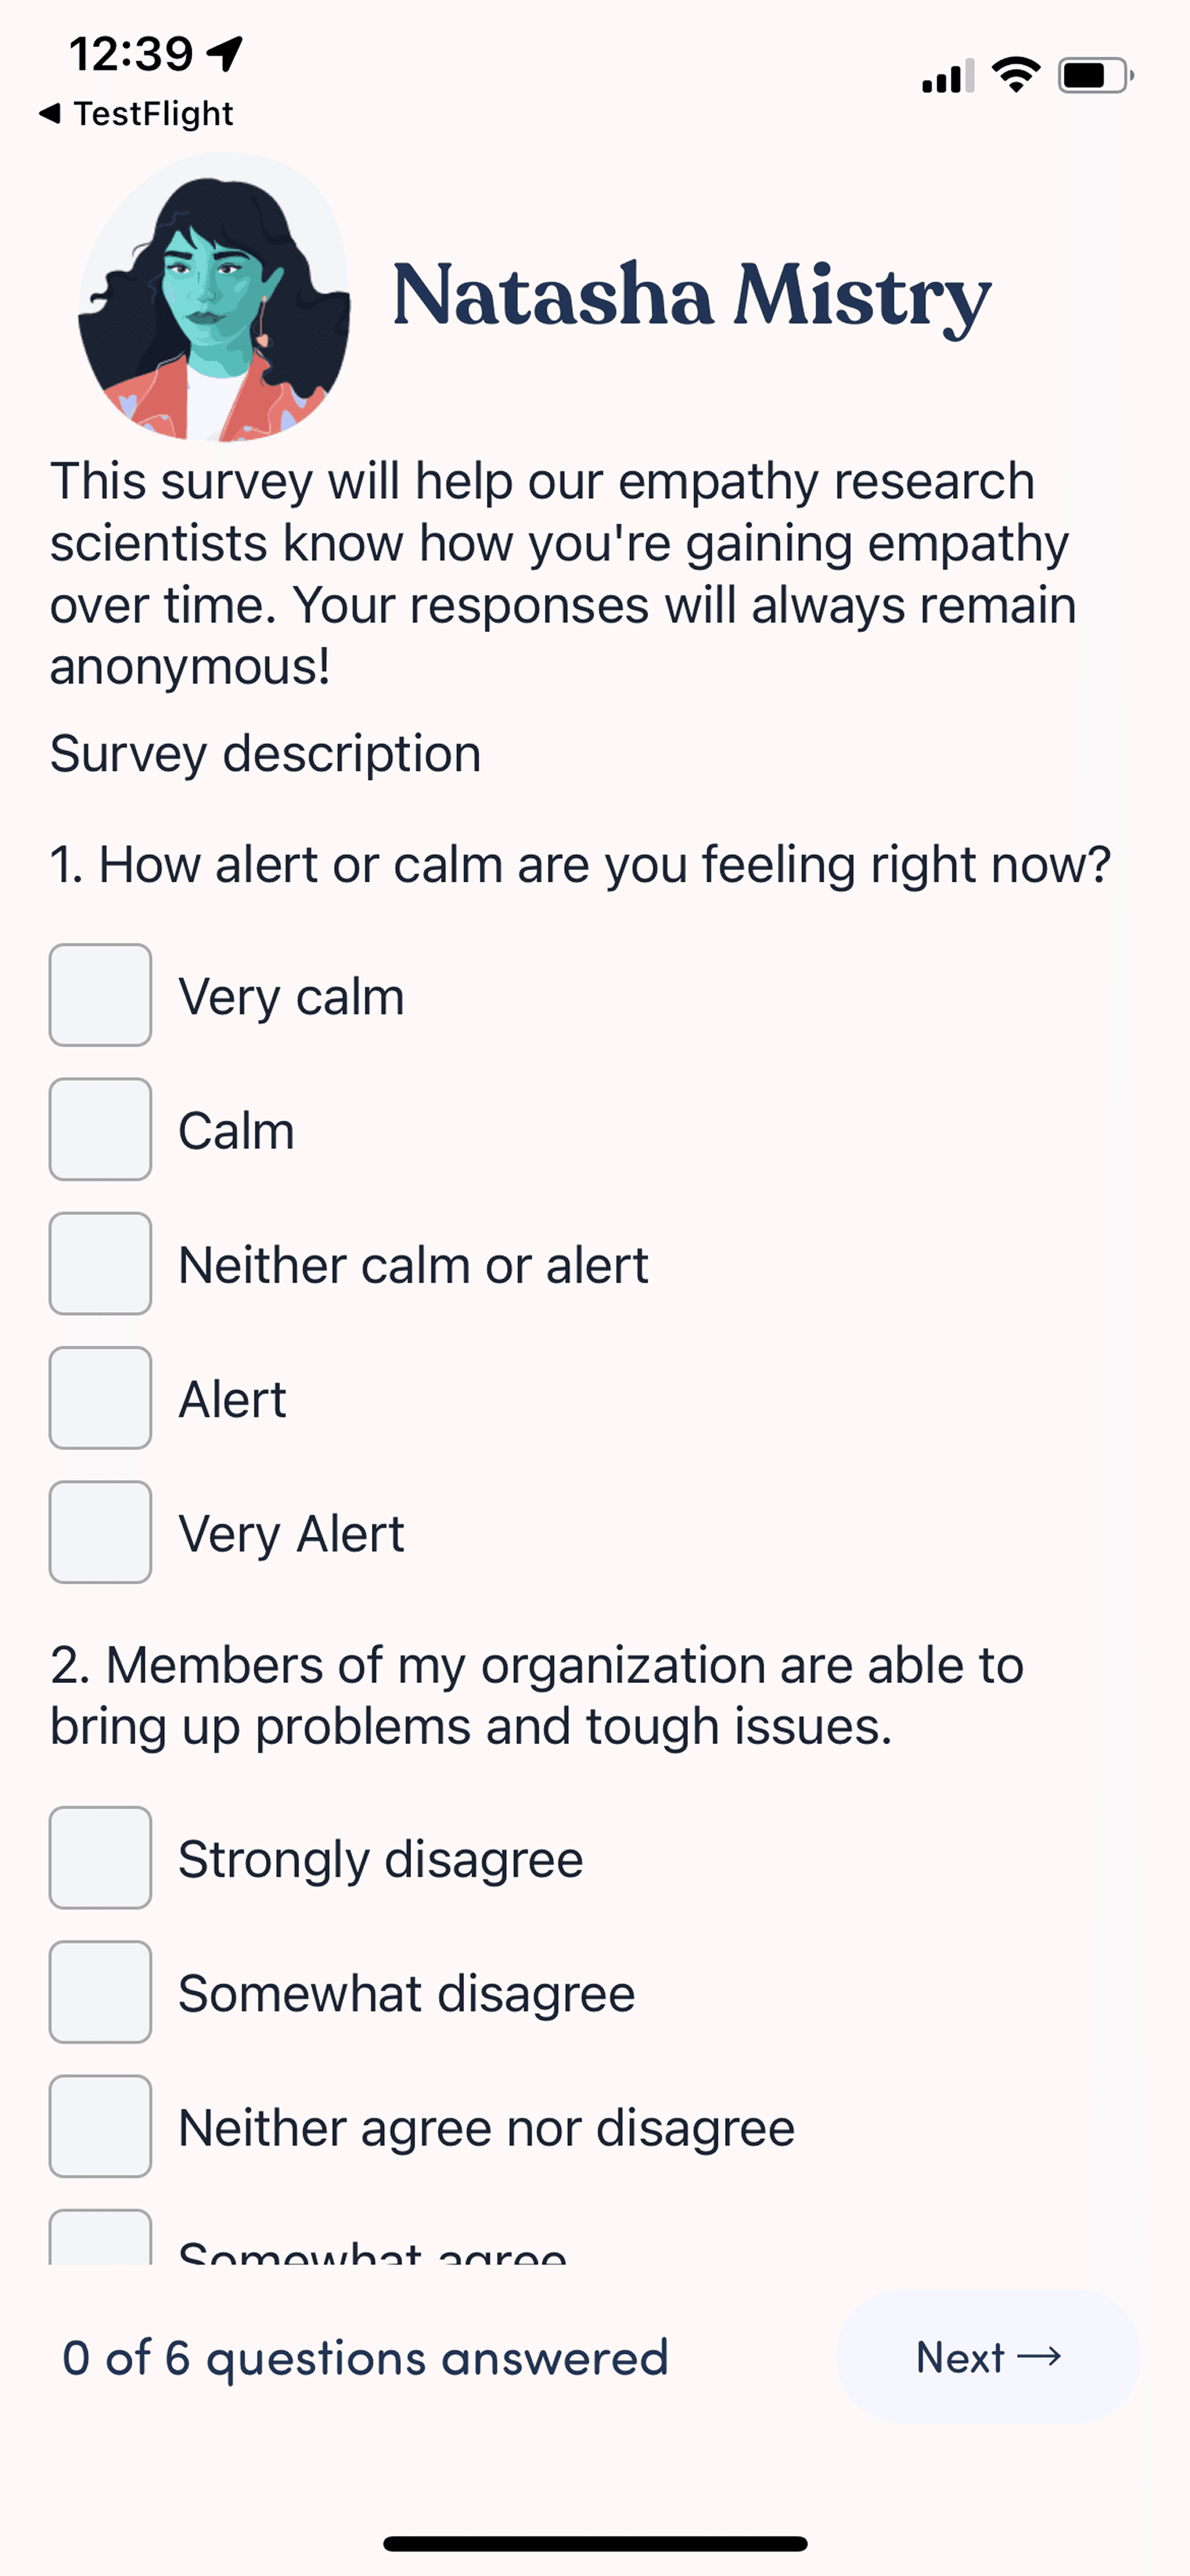The image size is (1190, 2576).
Task: Check the Very calm option
Action: click(x=100, y=995)
